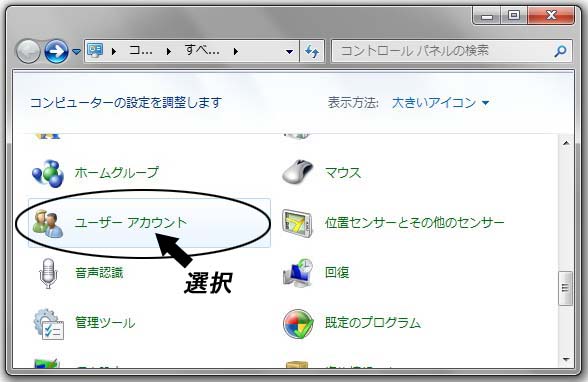Open the address bar history dropdown arrow

pyautogui.click(x=290, y=51)
